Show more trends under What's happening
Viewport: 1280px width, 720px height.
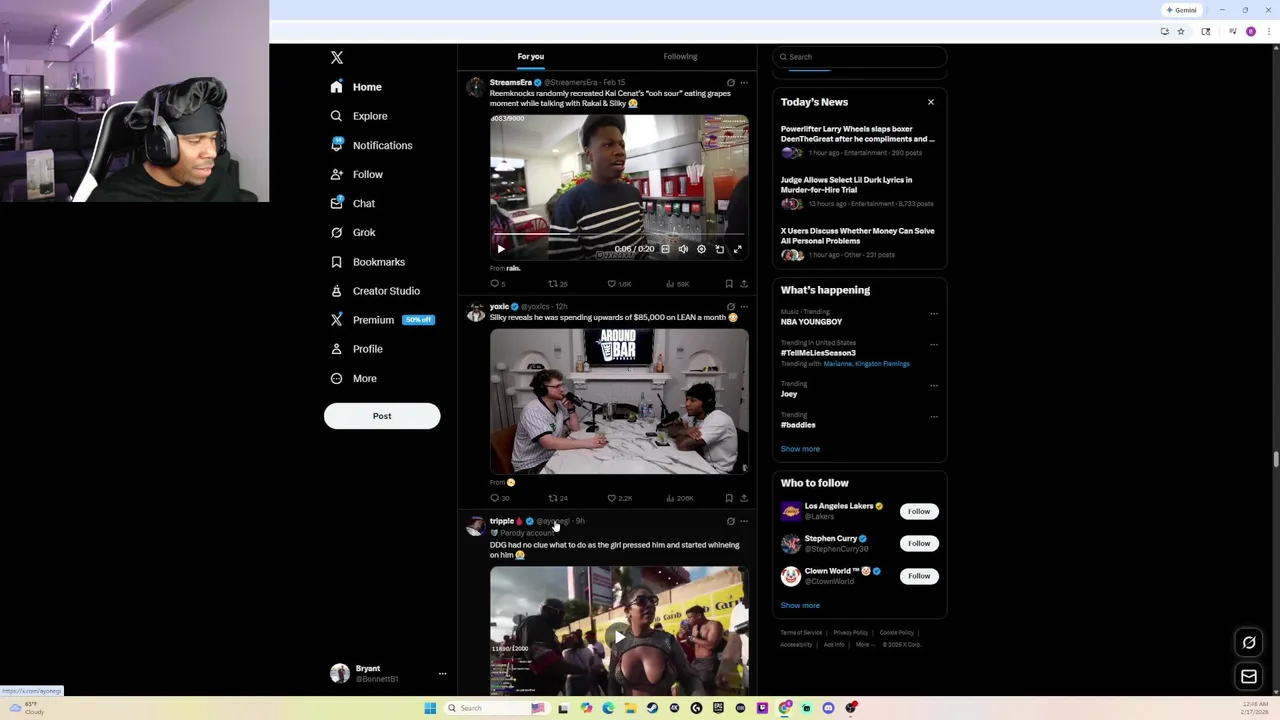800,449
